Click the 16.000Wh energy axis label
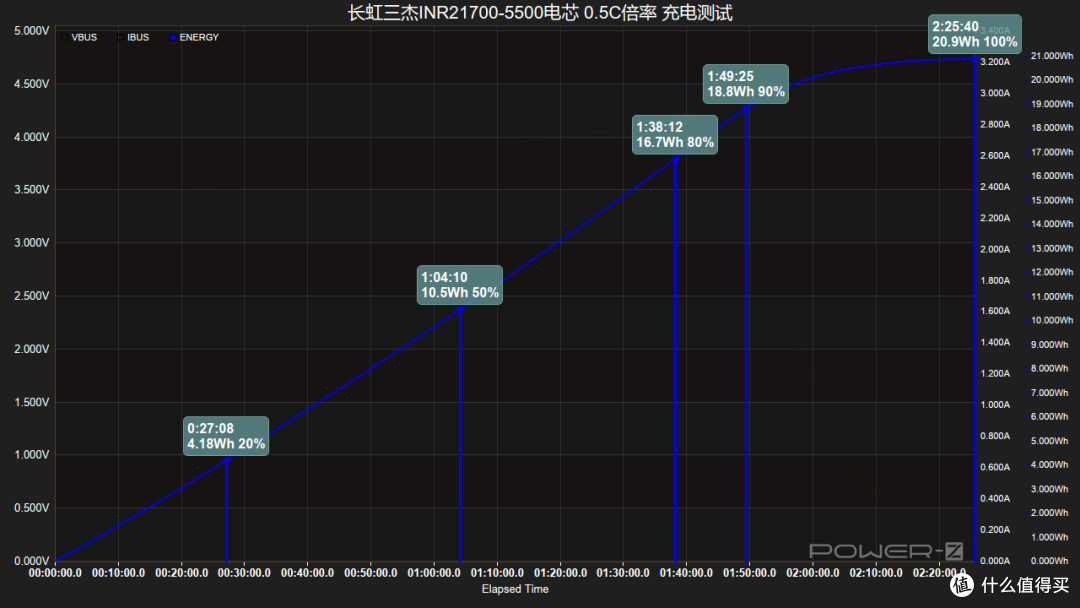 pos(1052,176)
